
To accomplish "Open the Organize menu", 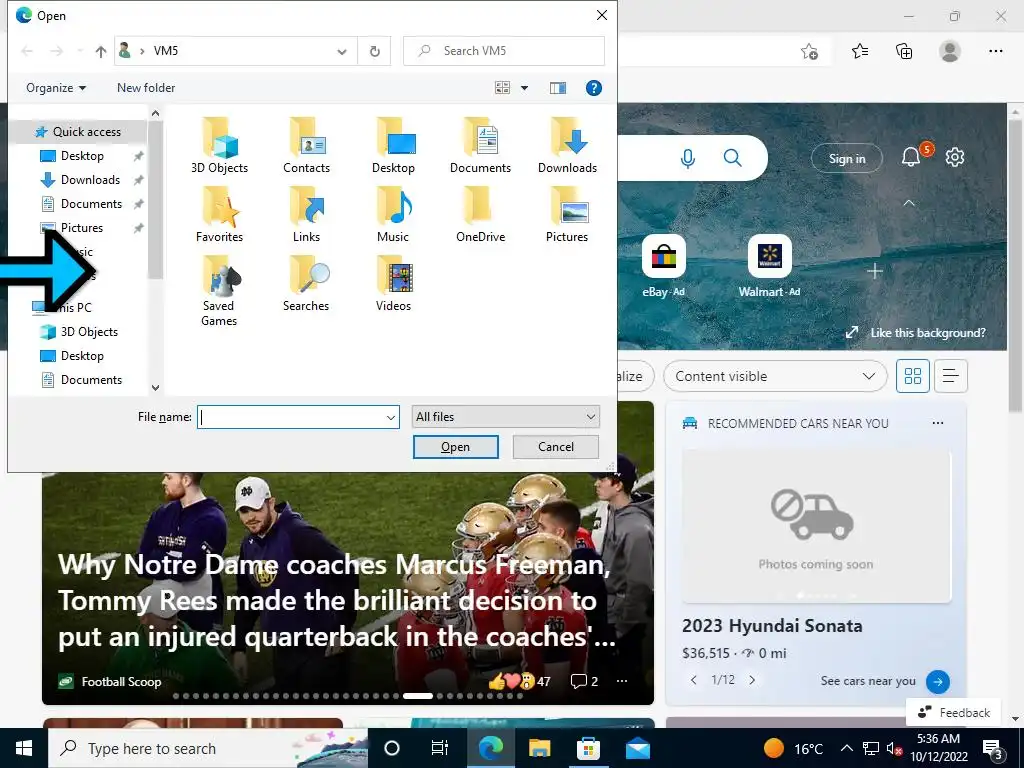I will [x=56, y=88].
